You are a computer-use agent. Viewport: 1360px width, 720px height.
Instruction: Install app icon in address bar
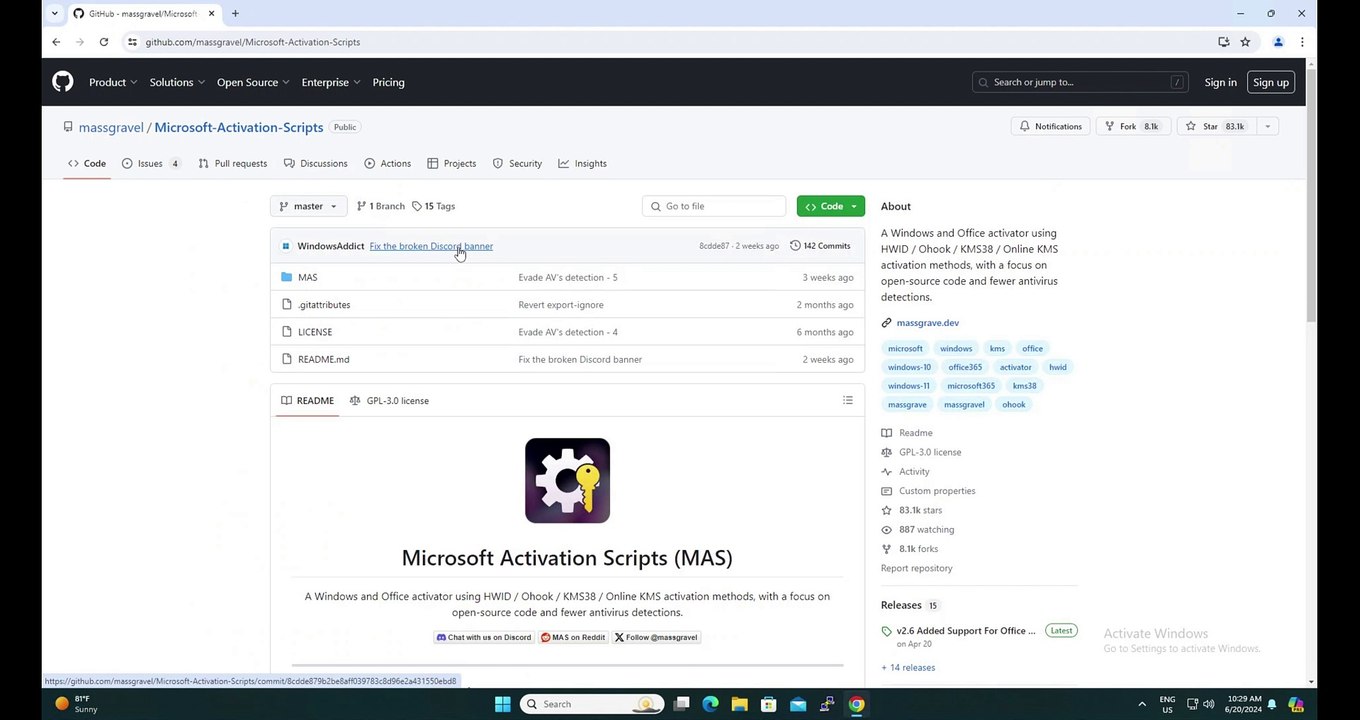(x=1223, y=42)
